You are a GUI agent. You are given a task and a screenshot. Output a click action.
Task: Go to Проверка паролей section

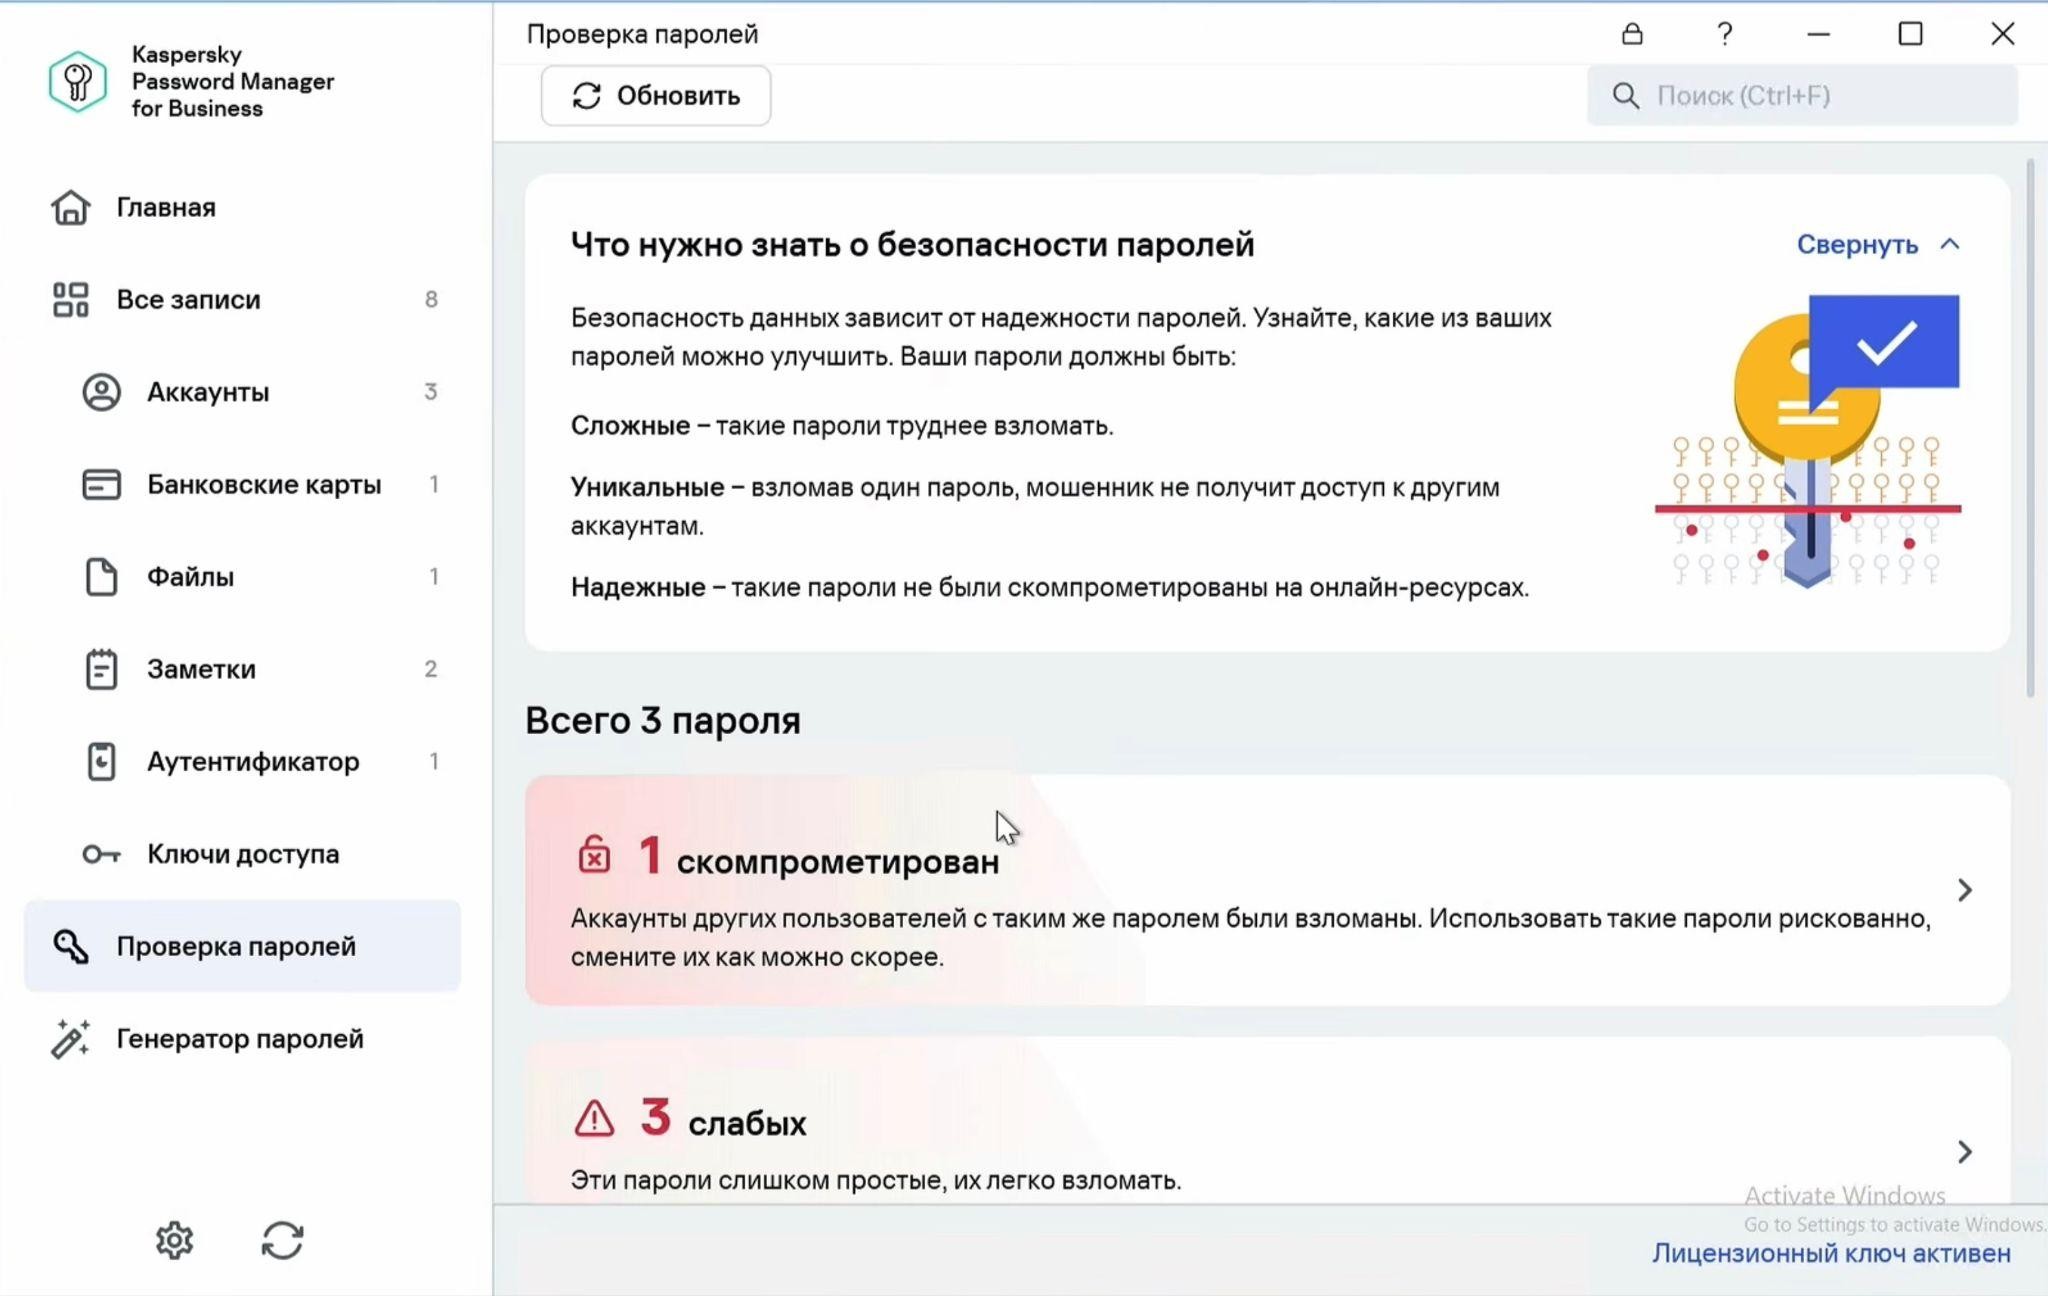coord(242,946)
